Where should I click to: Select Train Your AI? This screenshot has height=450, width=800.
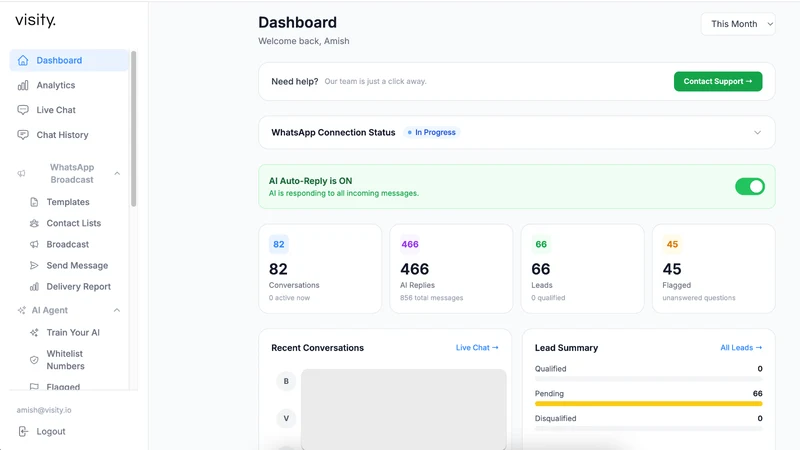[x=73, y=333]
